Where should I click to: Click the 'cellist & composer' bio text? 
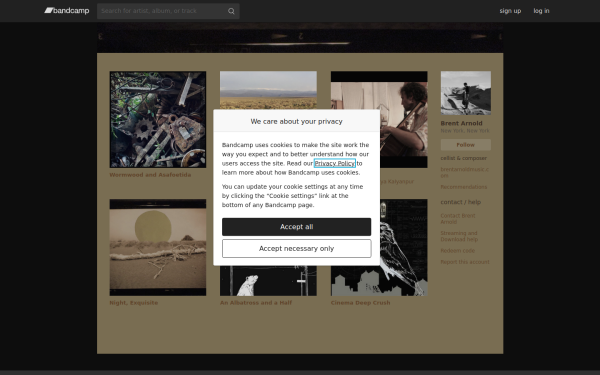point(464,158)
